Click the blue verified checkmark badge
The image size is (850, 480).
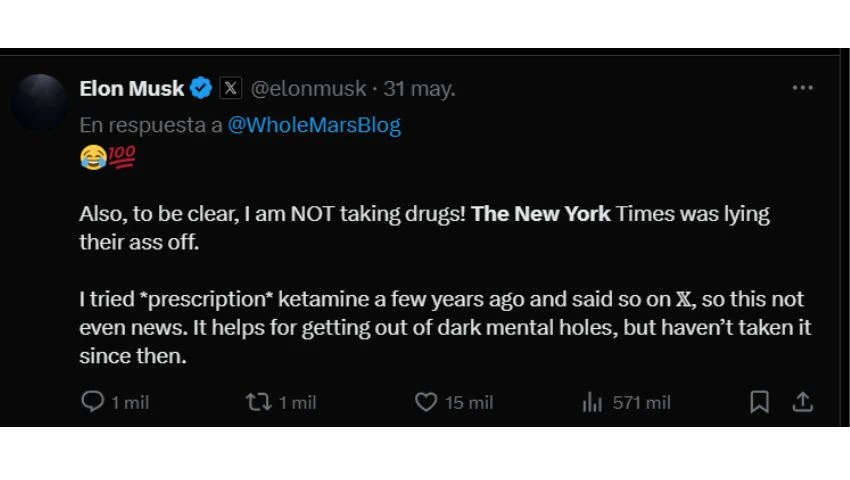(201, 88)
